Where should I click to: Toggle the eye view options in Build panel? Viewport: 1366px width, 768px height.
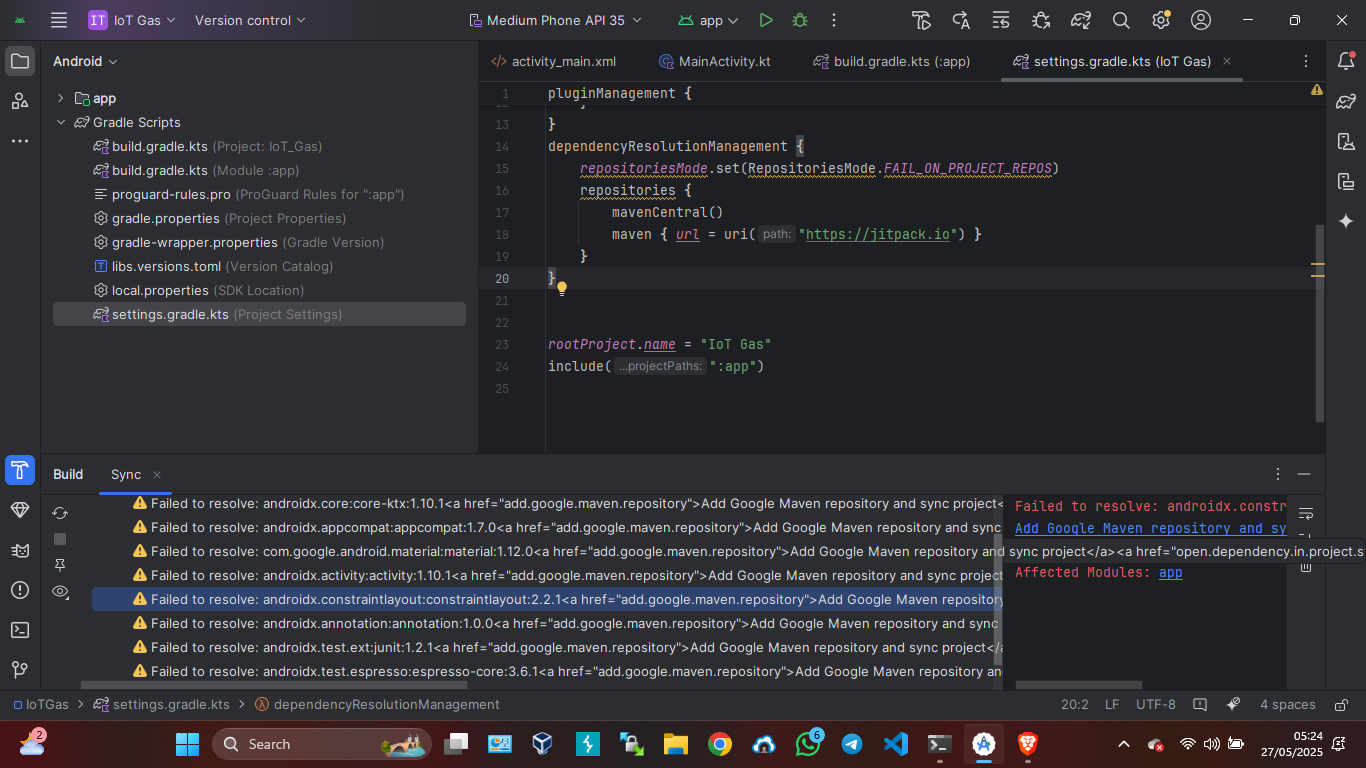(60, 591)
